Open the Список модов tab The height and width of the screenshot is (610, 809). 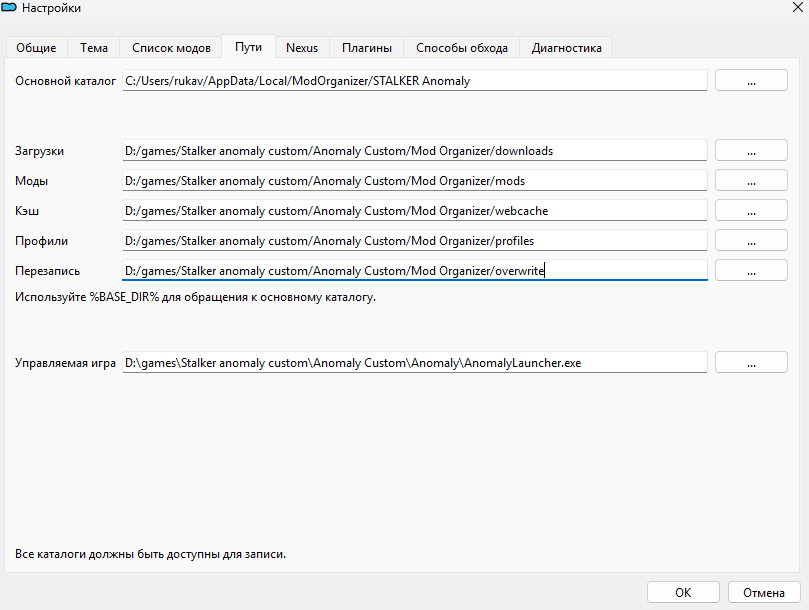click(x=171, y=47)
